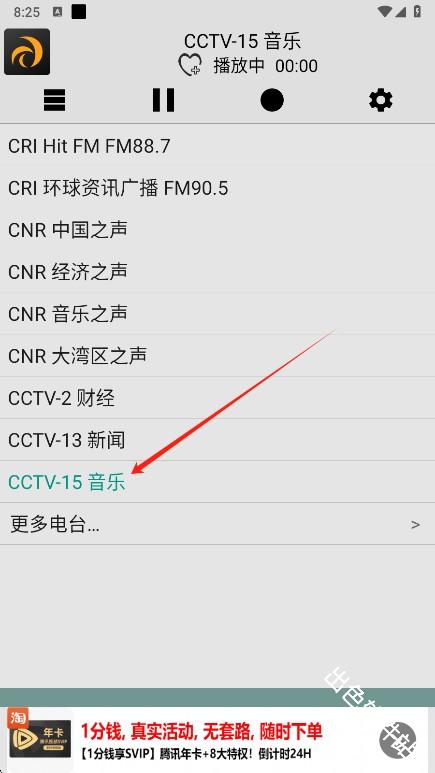Choose CNR 中国之声 station
Image resolution: width=435 pixels, height=773 pixels.
(218, 230)
